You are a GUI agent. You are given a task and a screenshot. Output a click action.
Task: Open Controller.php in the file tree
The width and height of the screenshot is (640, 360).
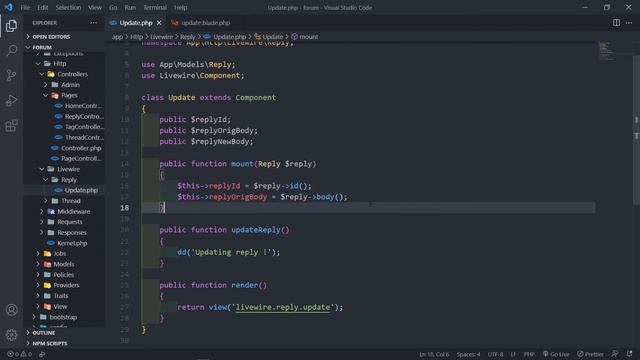click(81, 148)
